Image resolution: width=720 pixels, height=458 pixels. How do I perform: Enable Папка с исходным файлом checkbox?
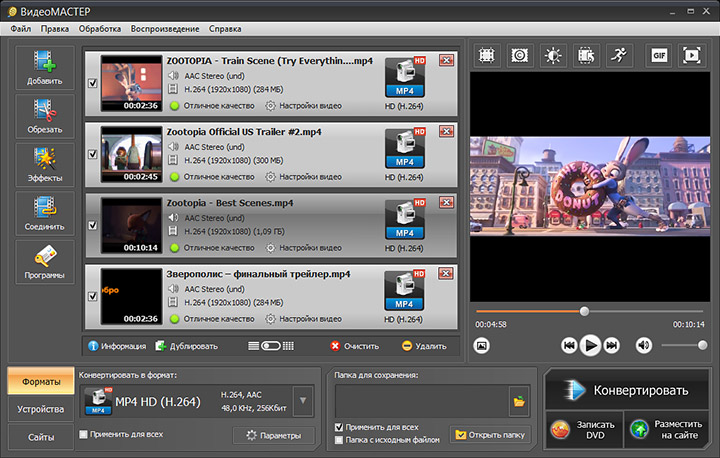click(x=339, y=440)
